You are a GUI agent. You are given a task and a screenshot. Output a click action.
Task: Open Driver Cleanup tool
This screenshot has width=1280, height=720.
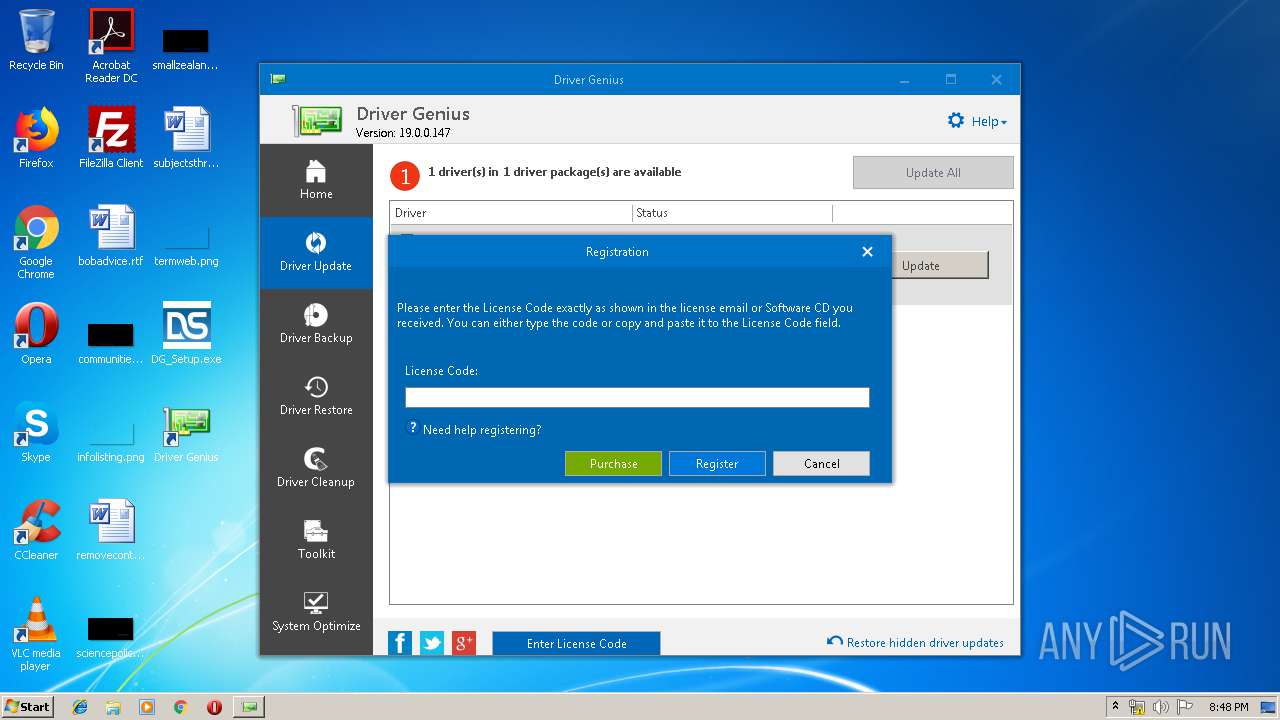pyautogui.click(x=316, y=468)
